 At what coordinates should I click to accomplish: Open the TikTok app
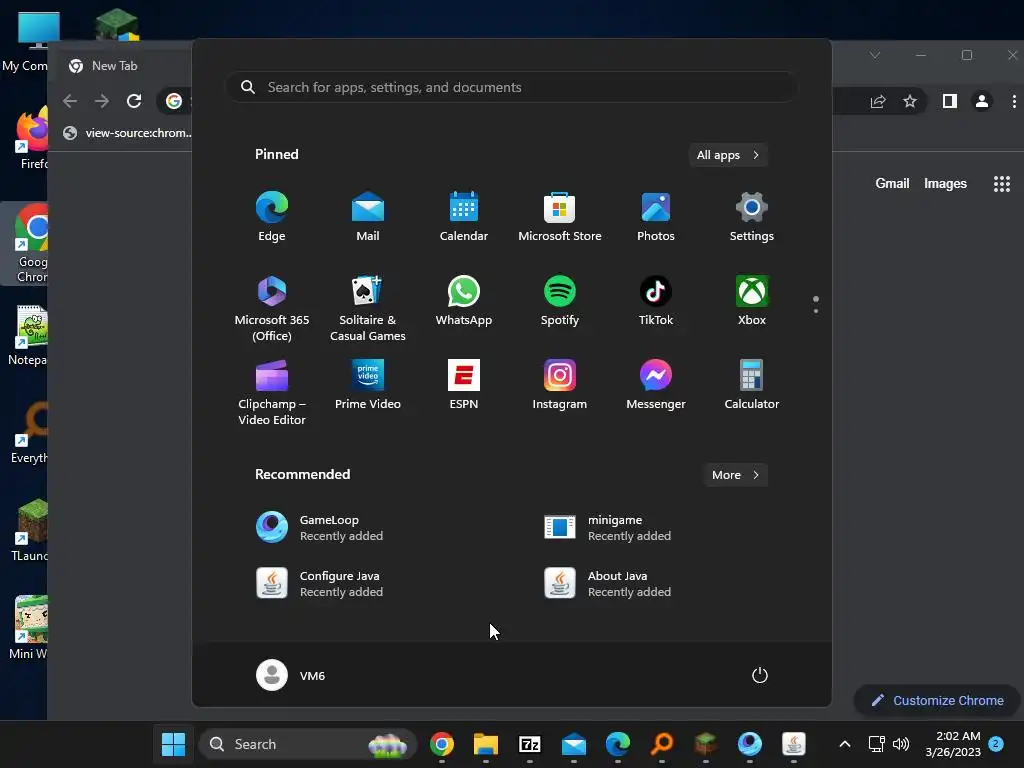pyautogui.click(x=656, y=301)
